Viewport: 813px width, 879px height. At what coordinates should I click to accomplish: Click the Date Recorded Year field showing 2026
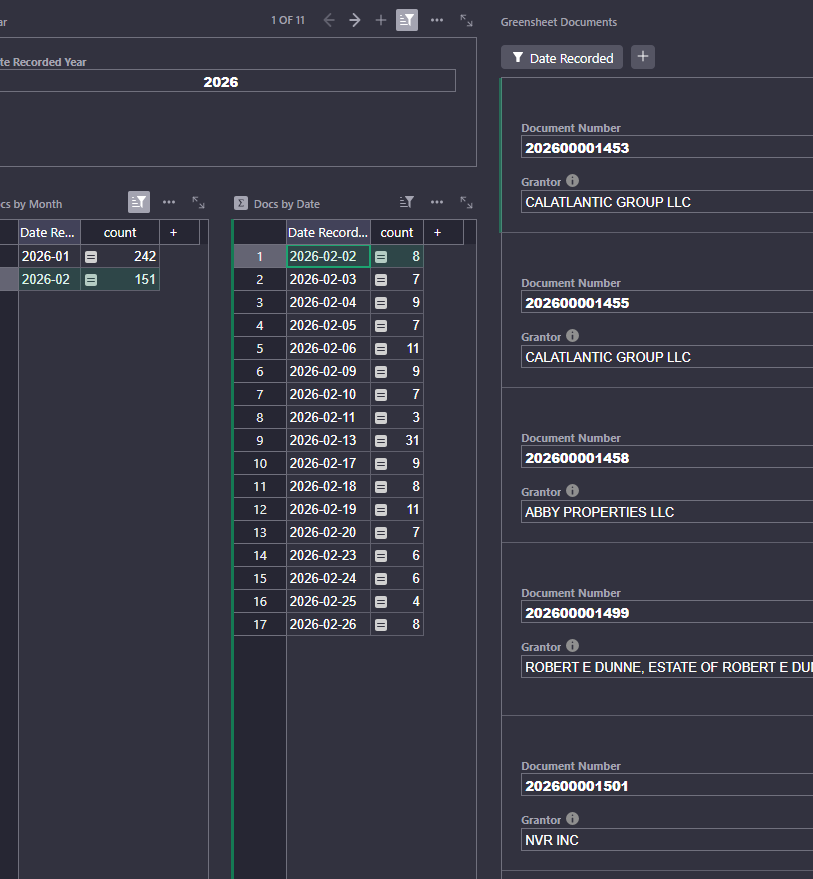[x=222, y=82]
